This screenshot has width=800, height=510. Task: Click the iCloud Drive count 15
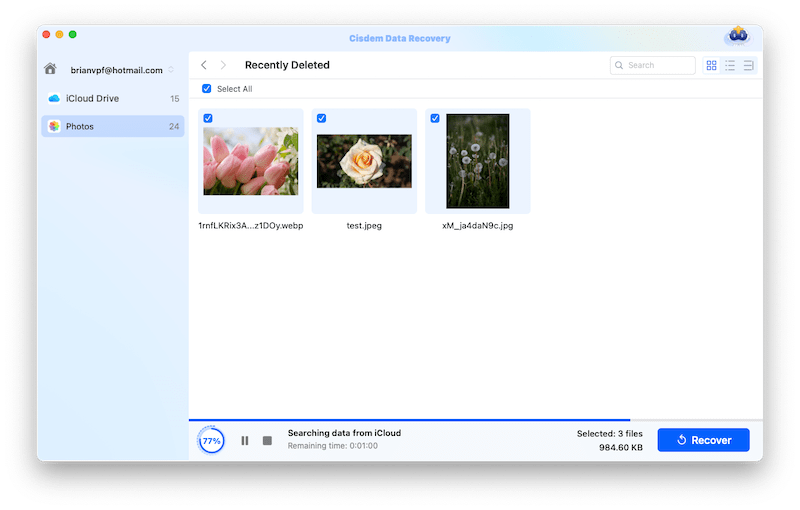[x=174, y=98]
